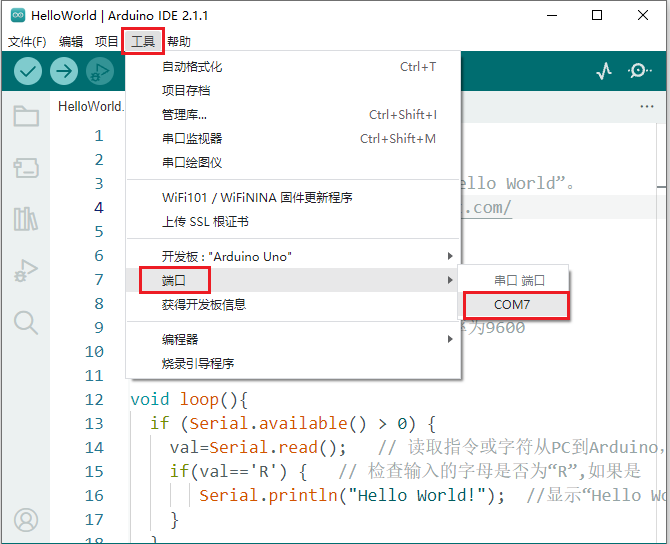The height and width of the screenshot is (544, 670).
Task: Select 项目存档 menu entry
Action: pyautogui.click(x=294, y=91)
